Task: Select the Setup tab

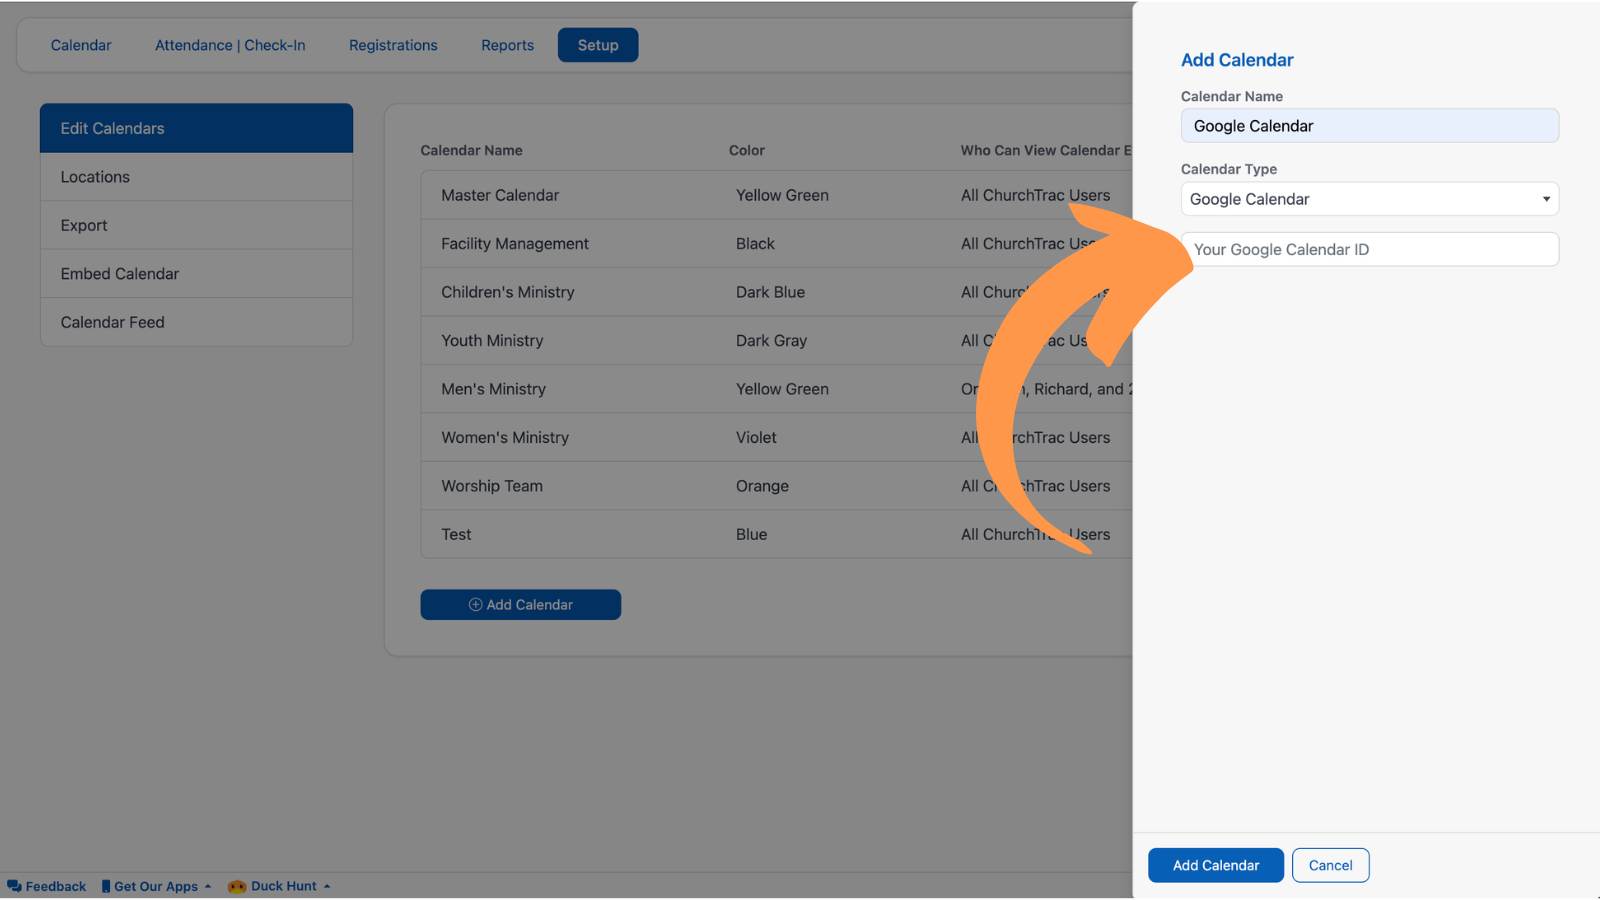Action: tap(598, 45)
